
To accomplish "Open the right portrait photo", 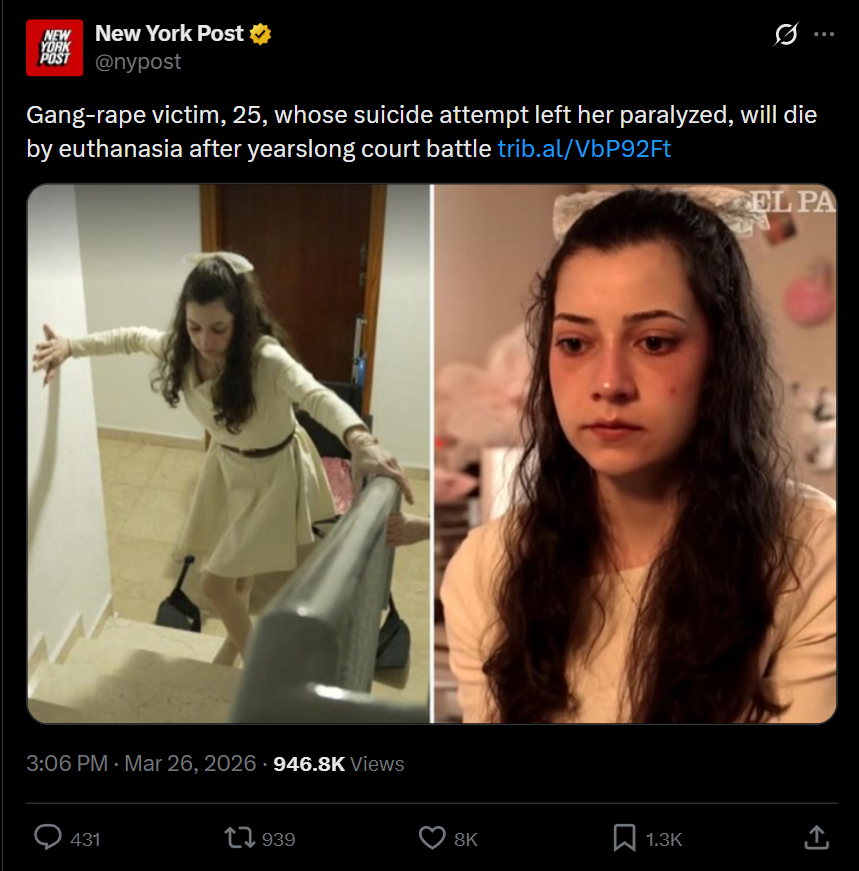I will 635,453.
